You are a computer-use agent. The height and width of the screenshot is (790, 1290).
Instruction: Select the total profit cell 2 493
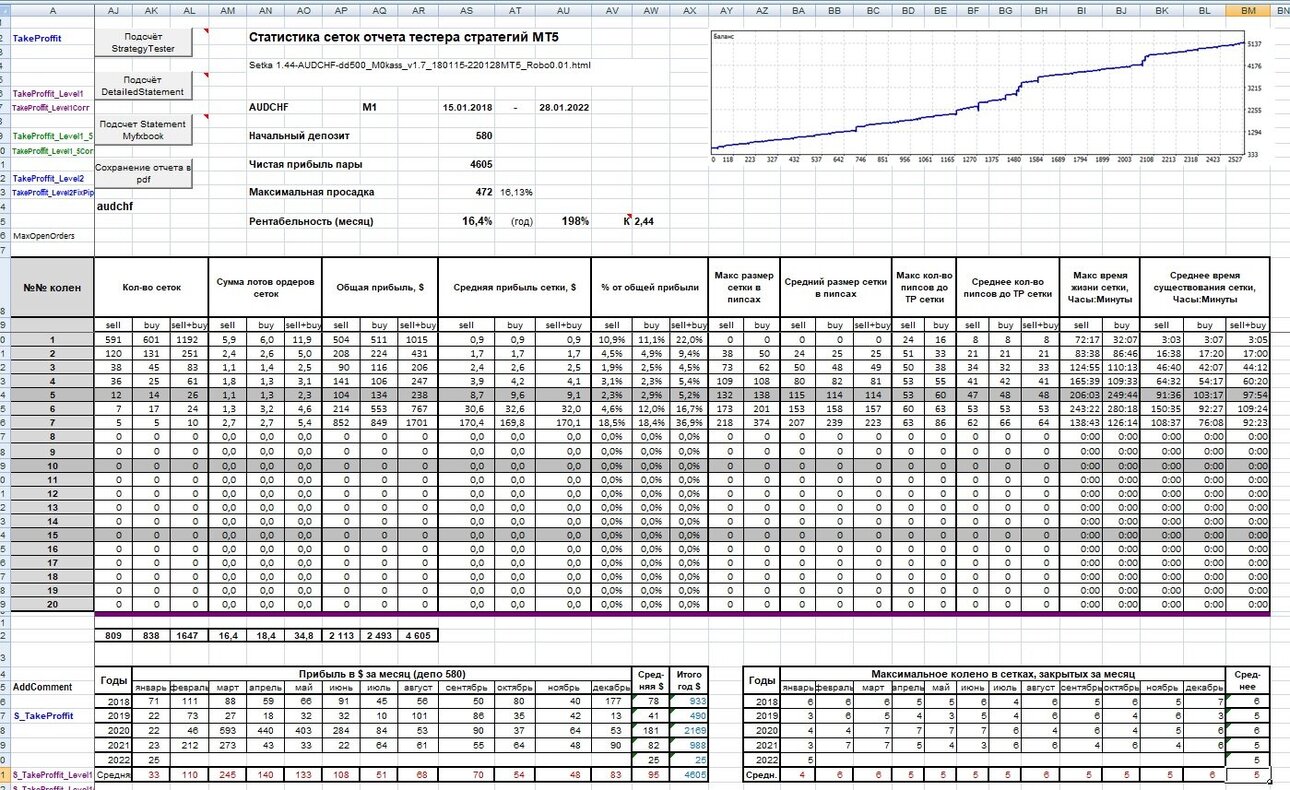point(380,635)
